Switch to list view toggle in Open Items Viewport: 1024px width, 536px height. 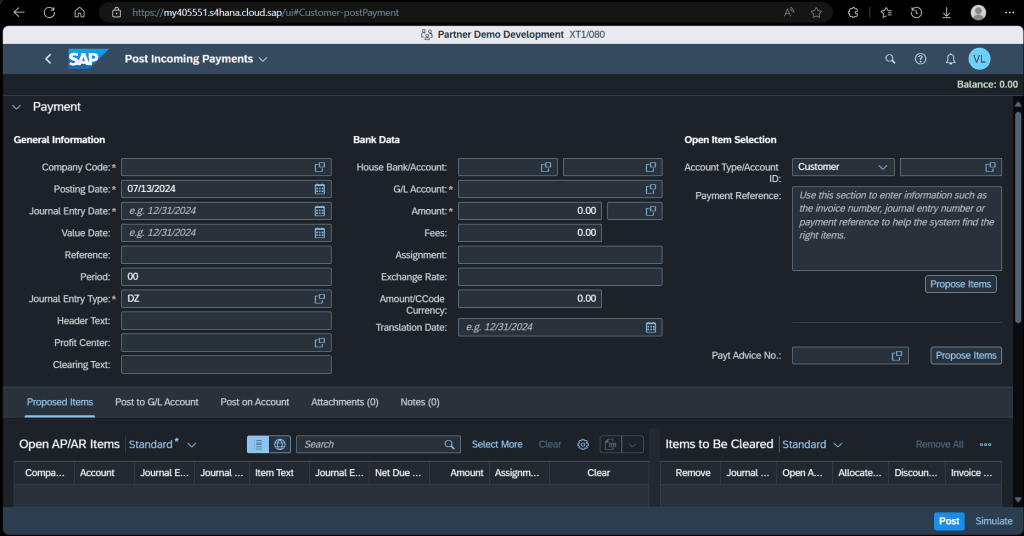point(258,445)
